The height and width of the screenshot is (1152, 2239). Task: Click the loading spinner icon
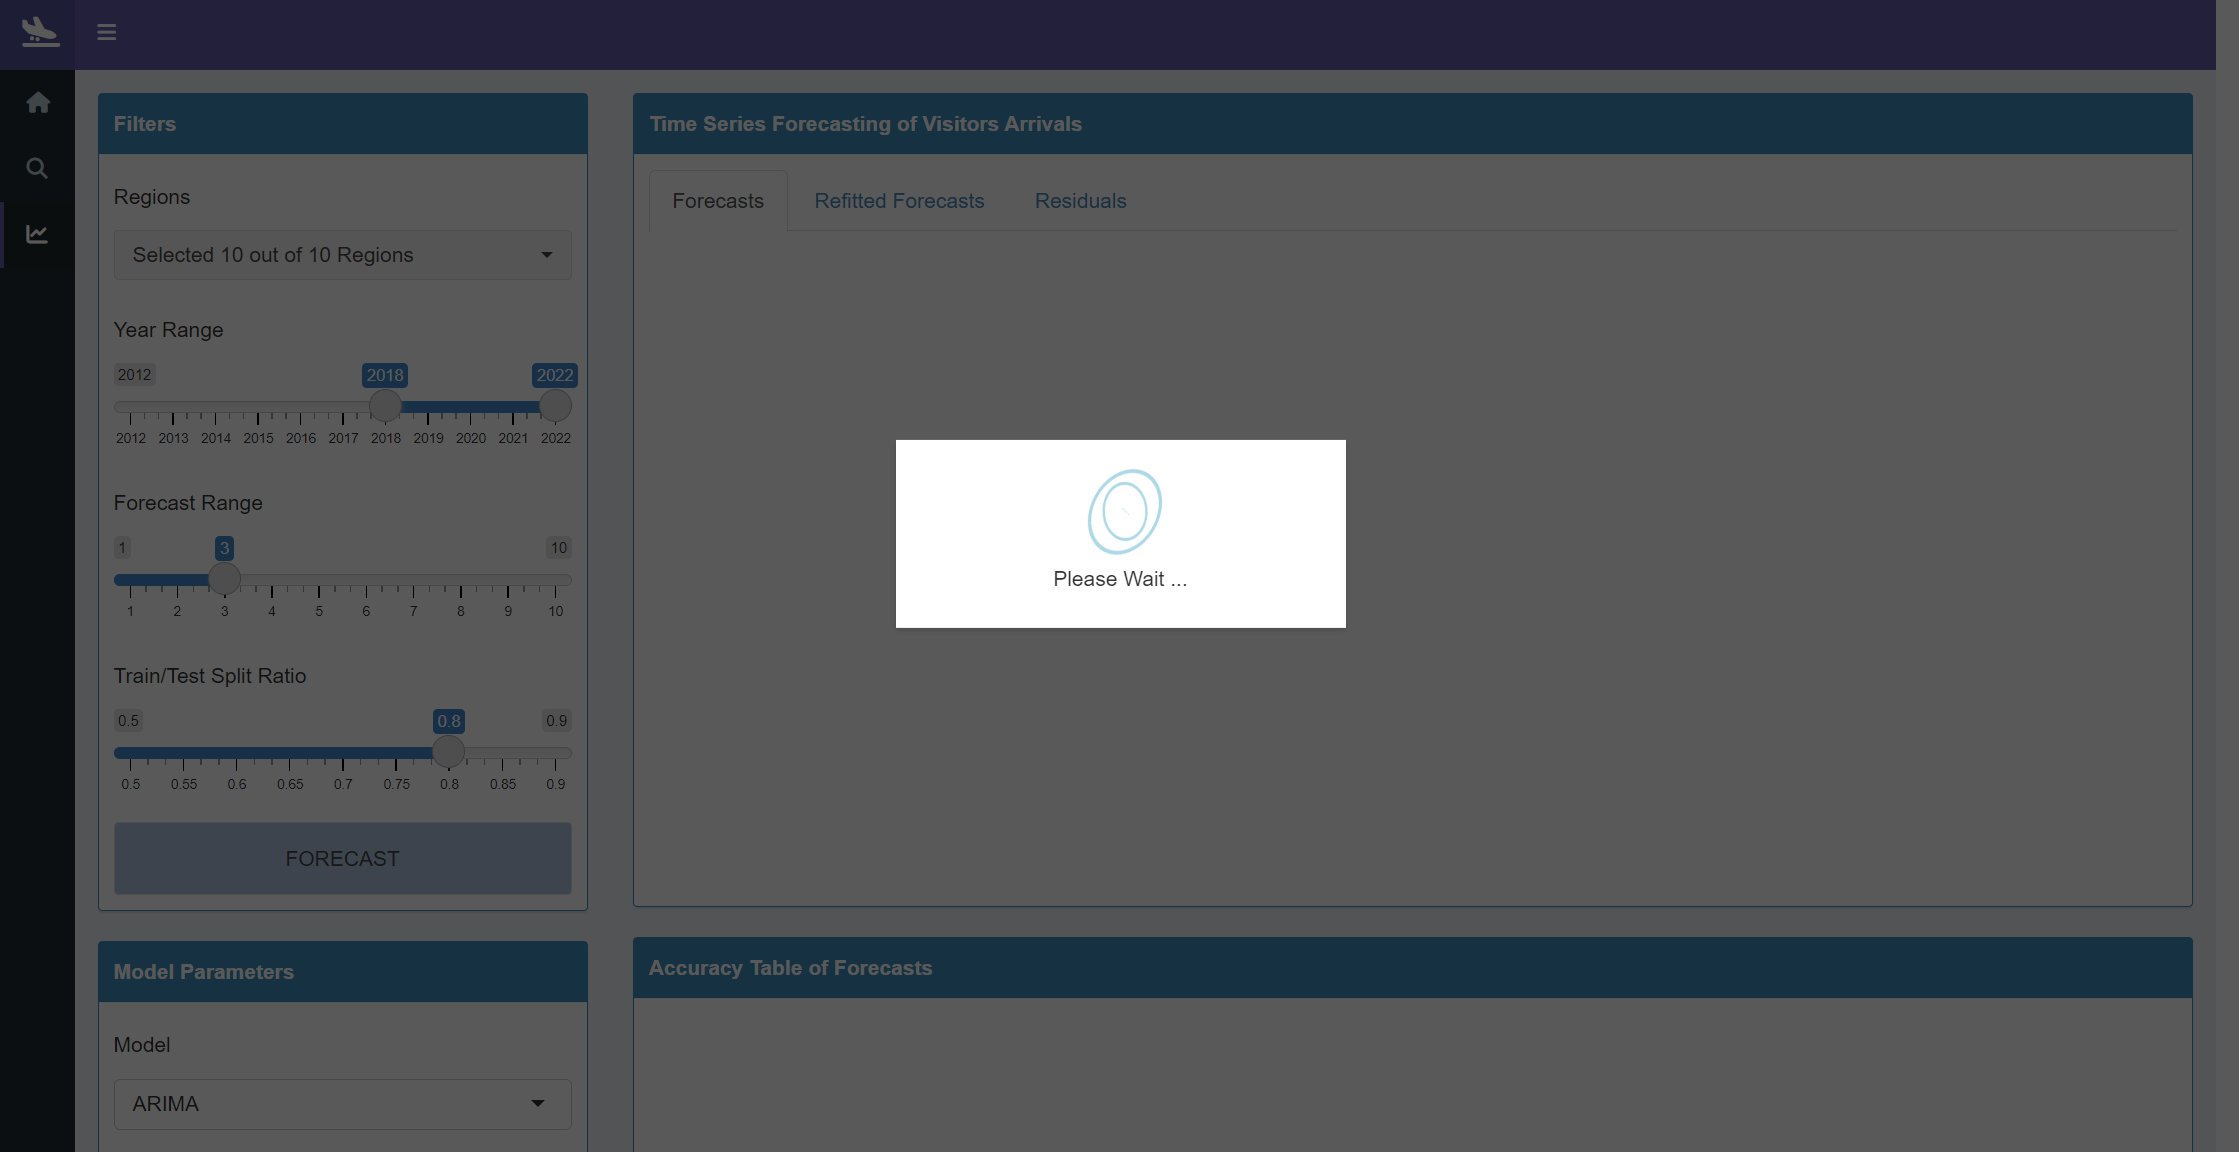pyautogui.click(x=1124, y=511)
